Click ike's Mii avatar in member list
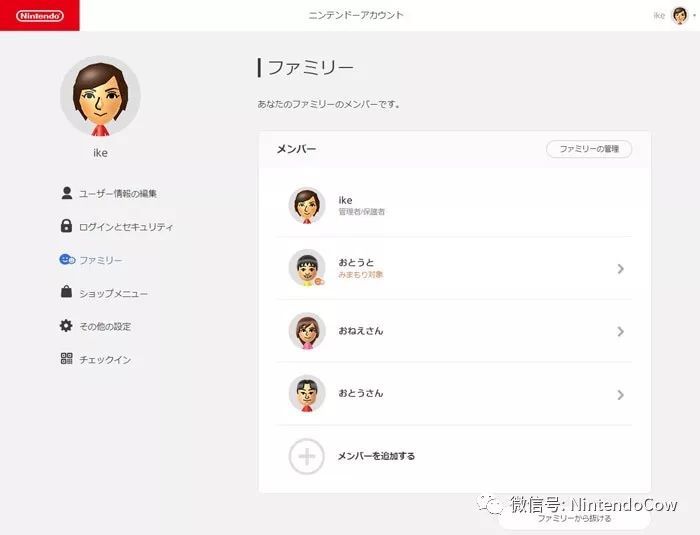 pos(307,205)
